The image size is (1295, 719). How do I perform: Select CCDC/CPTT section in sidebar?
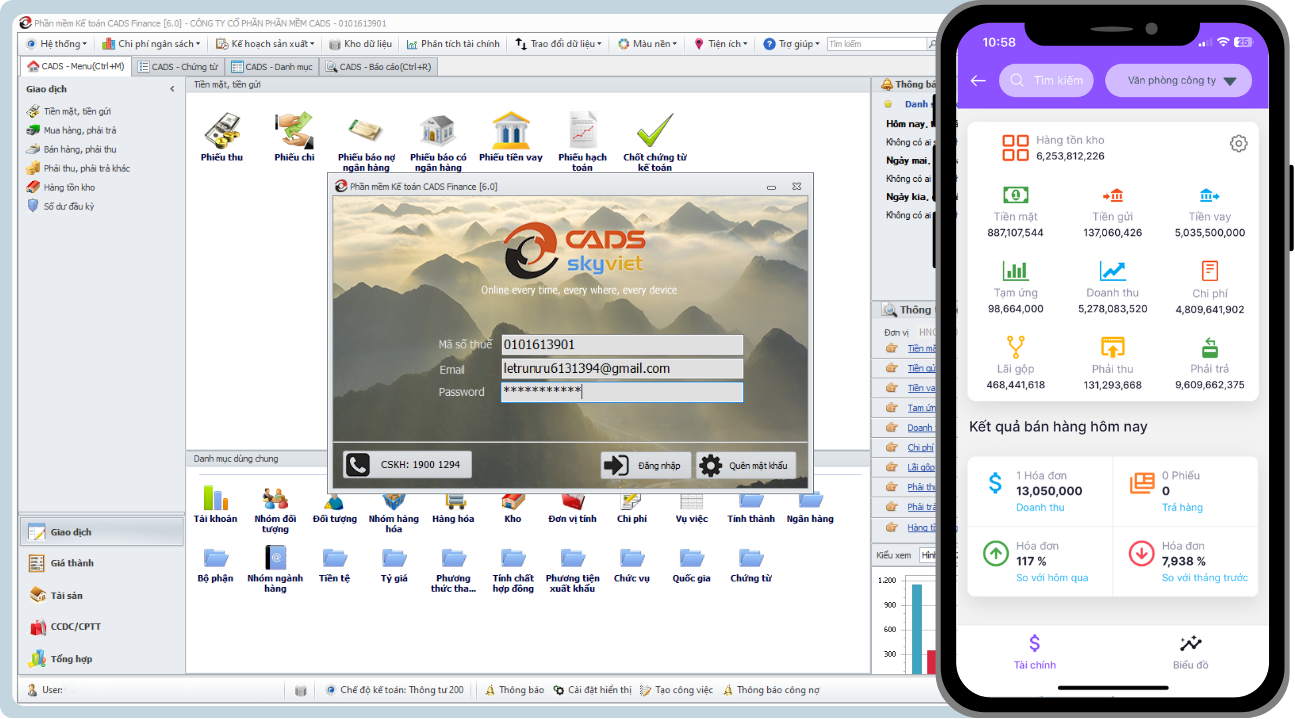[101, 627]
